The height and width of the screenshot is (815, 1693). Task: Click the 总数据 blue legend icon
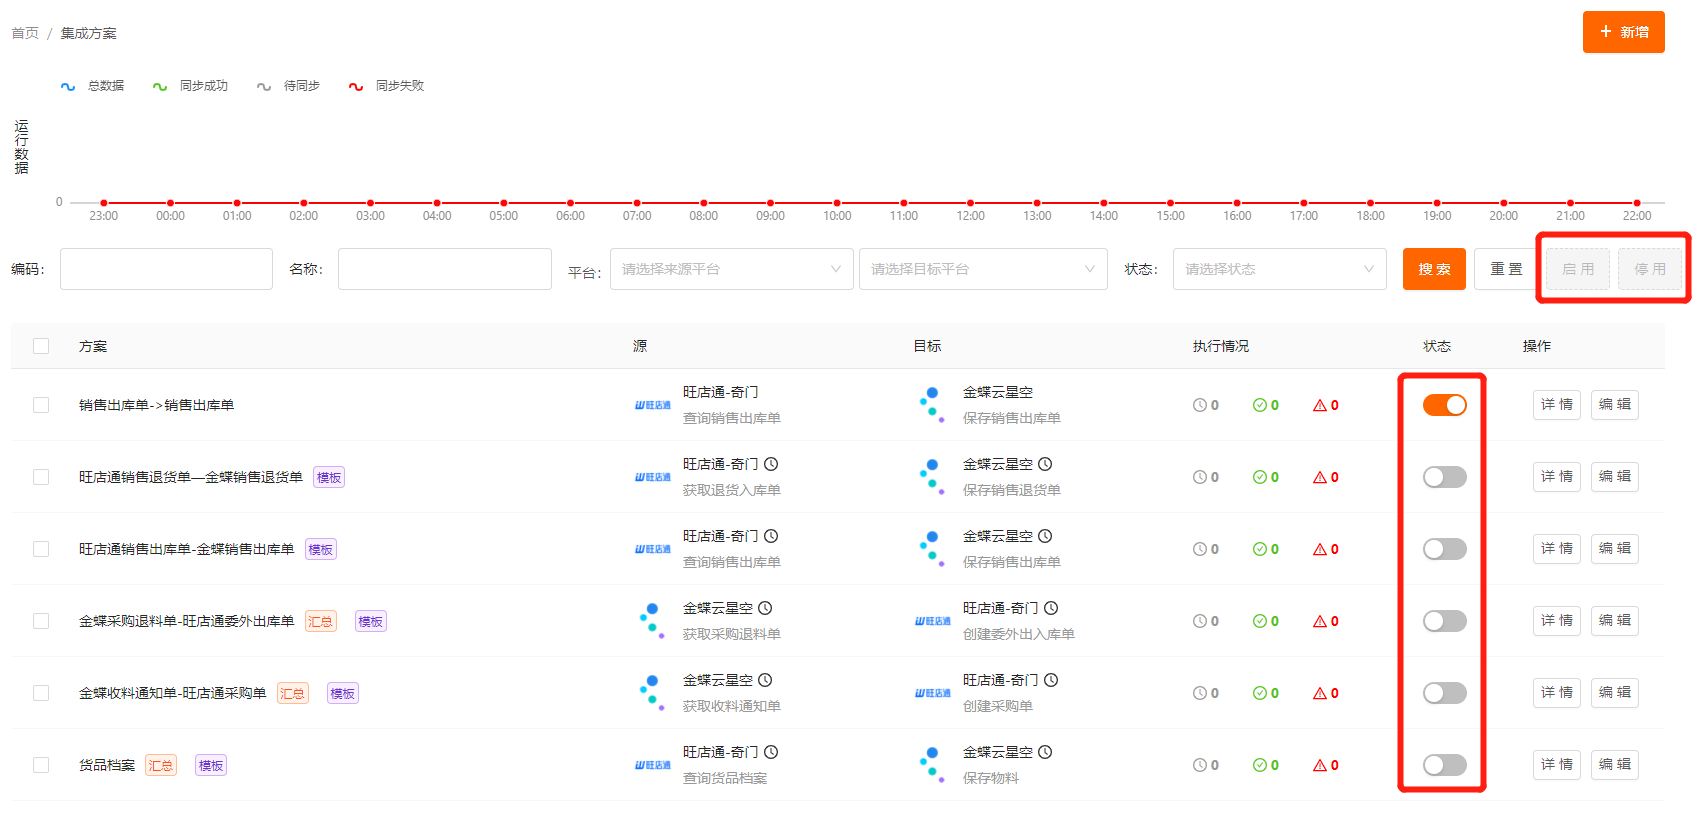click(x=68, y=87)
